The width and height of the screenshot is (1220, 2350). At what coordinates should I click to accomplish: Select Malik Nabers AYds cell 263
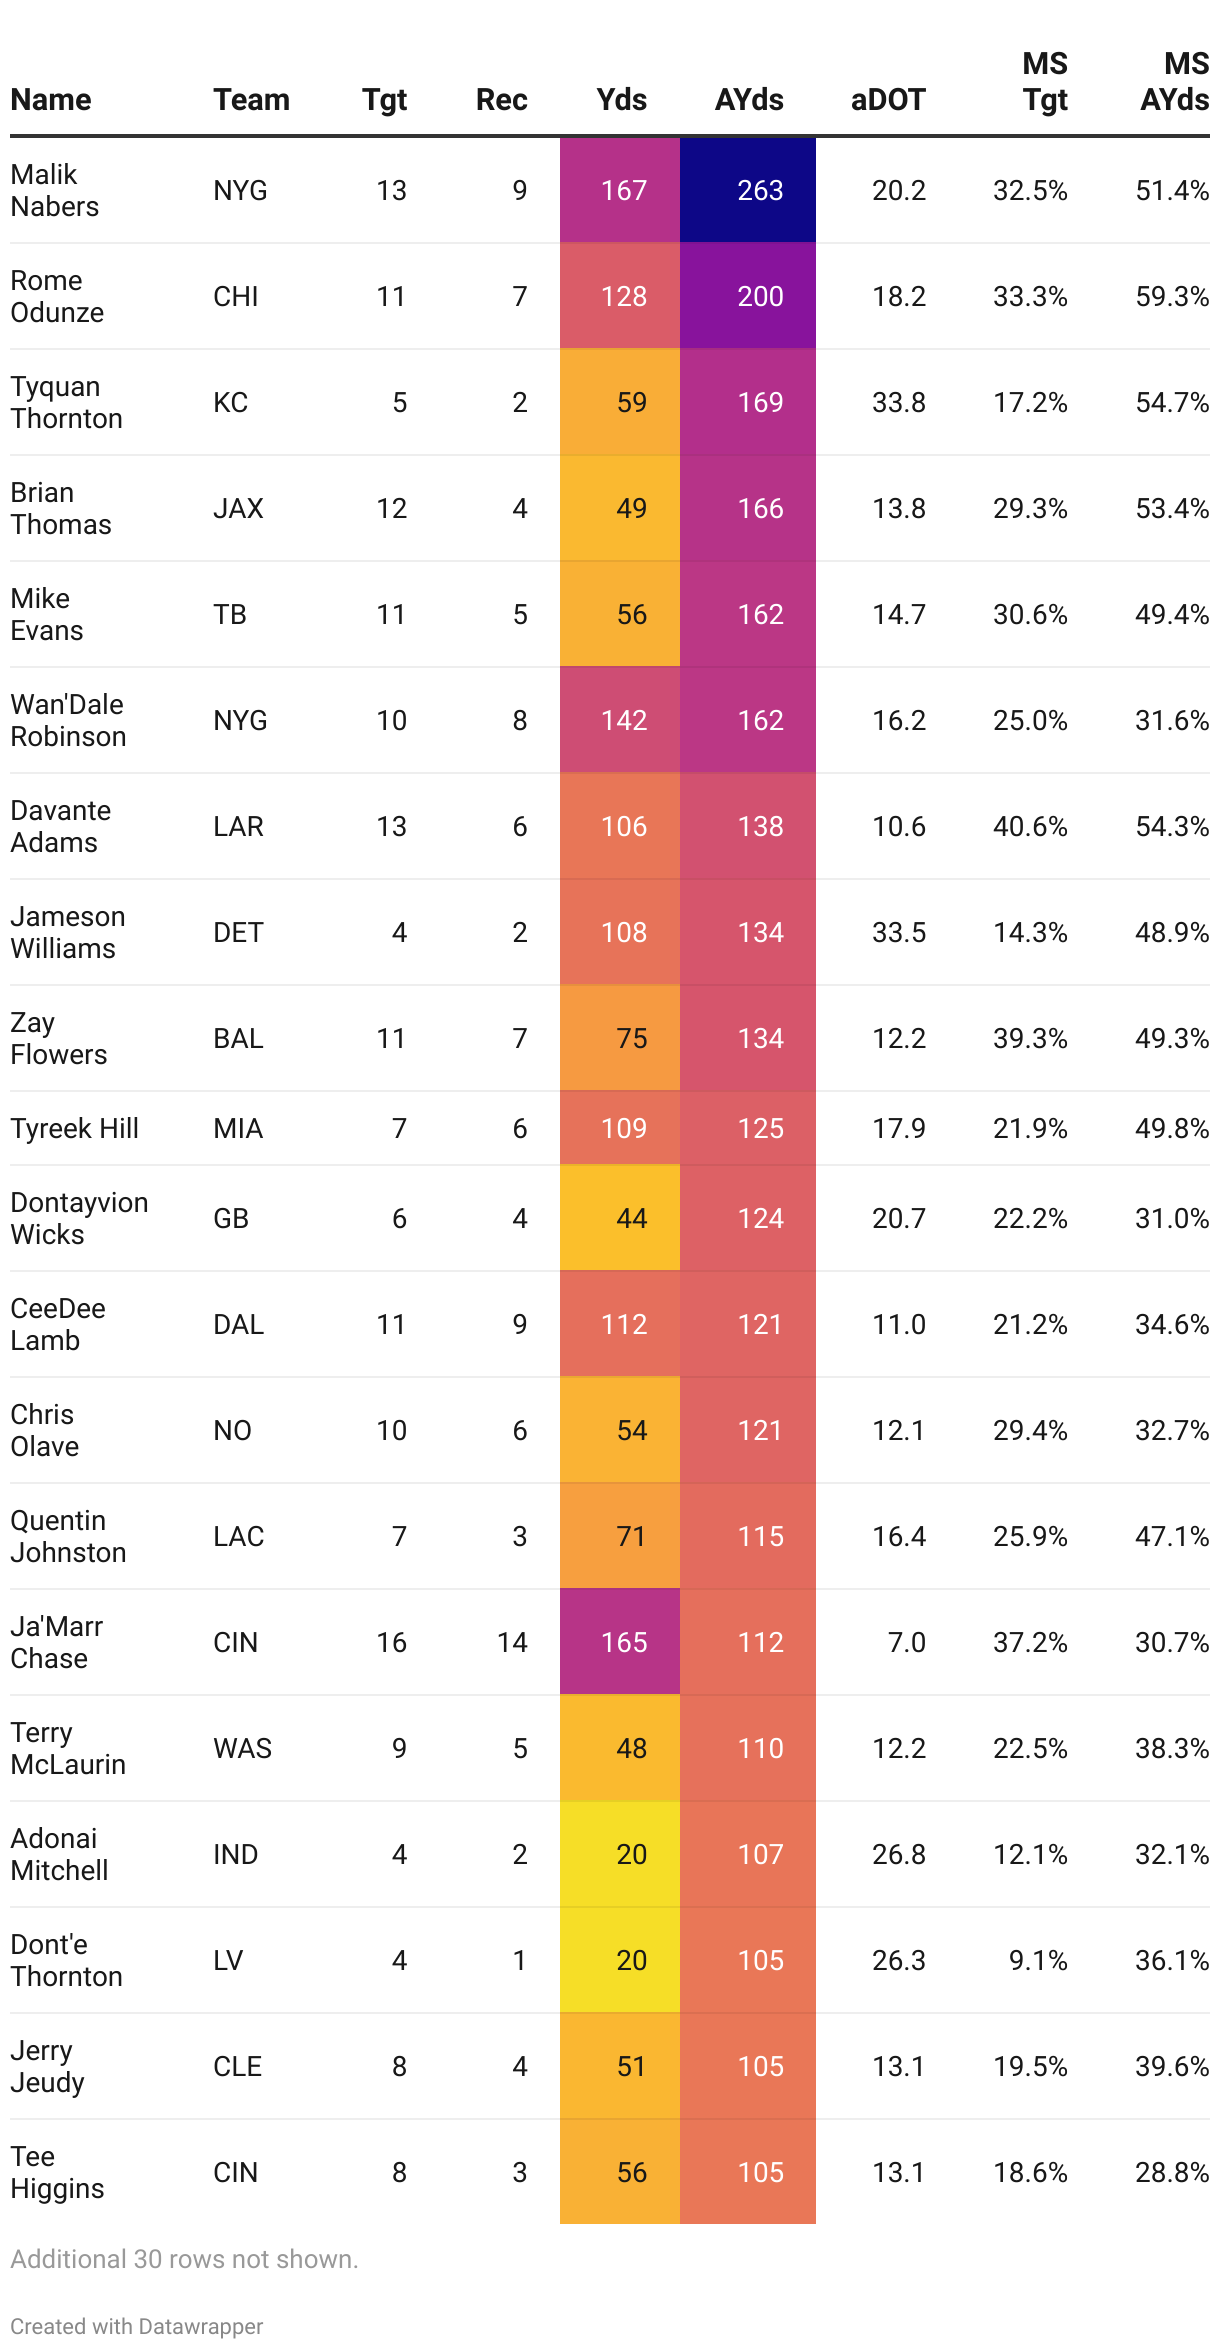click(748, 190)
